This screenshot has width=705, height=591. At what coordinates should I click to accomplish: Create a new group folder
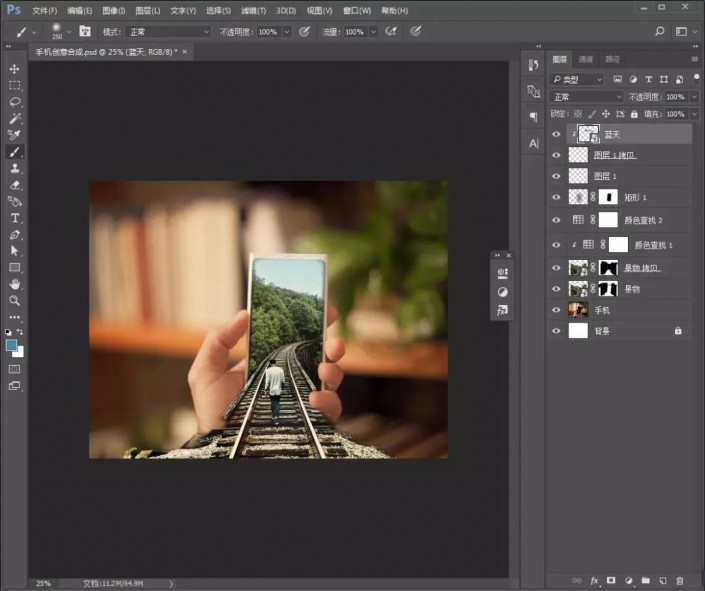tap(646, 581)
